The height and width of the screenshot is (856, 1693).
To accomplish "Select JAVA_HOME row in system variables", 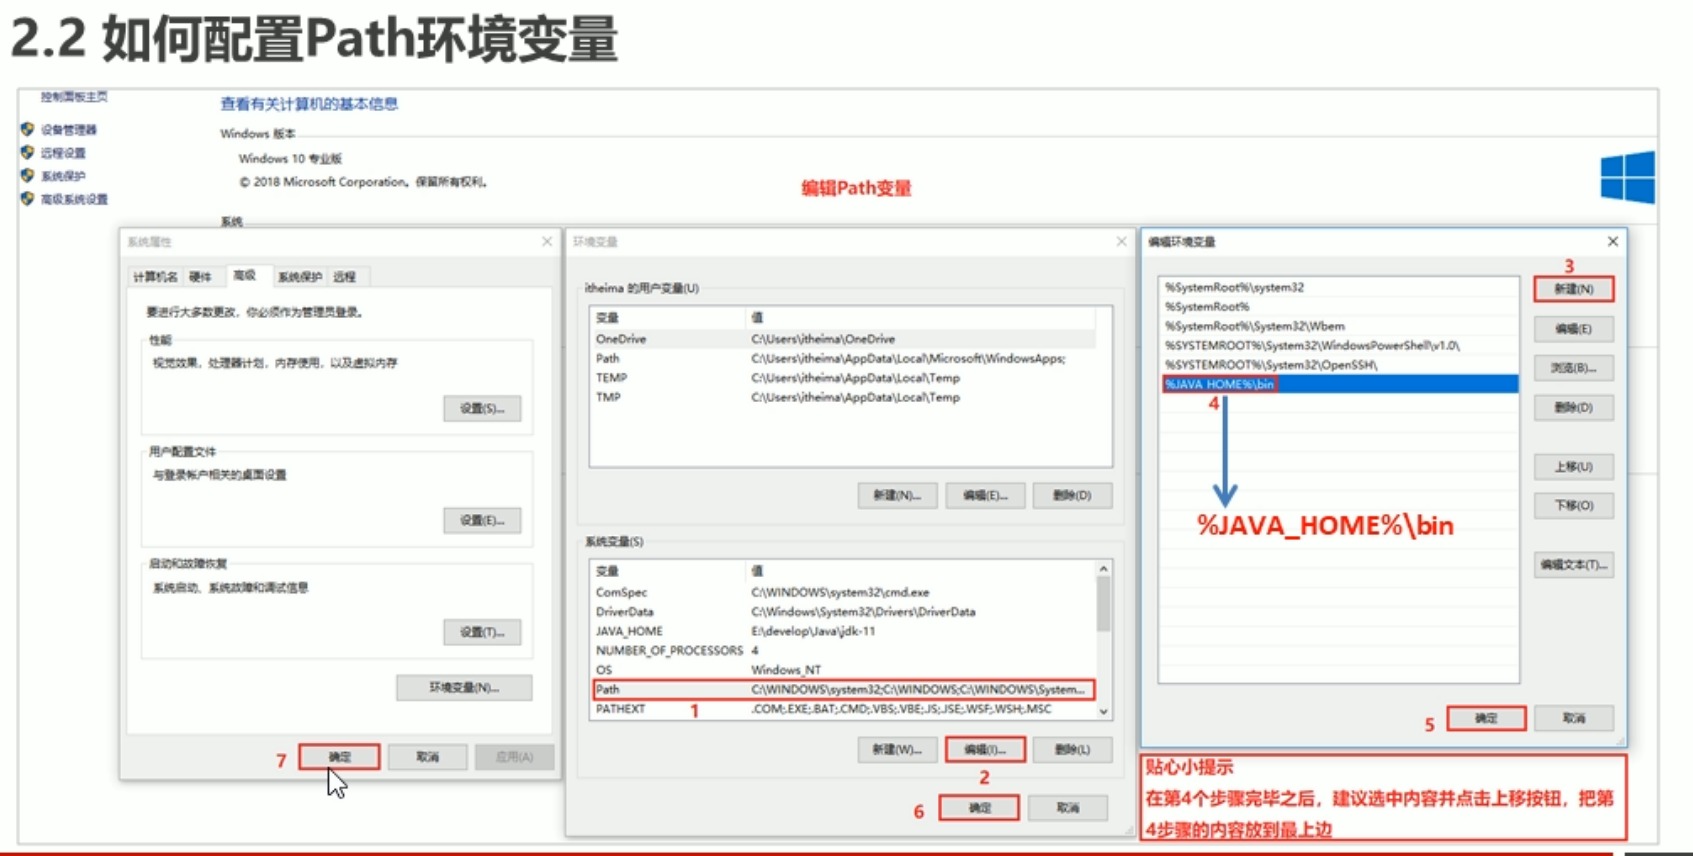I will coord(843,631).
